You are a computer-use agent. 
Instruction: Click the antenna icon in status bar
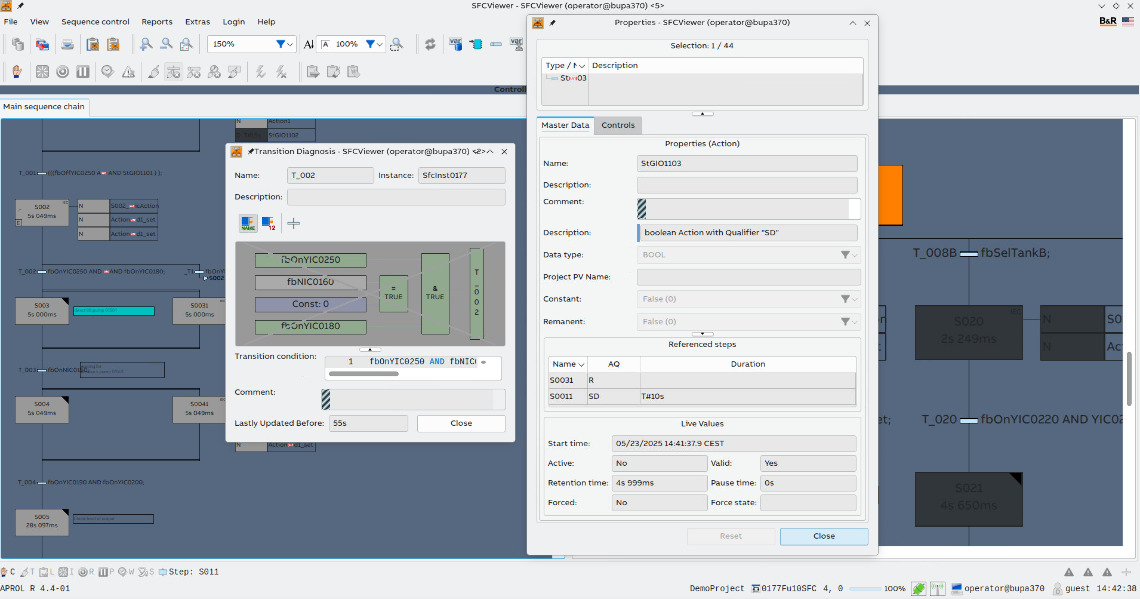(x=938, y=588)
